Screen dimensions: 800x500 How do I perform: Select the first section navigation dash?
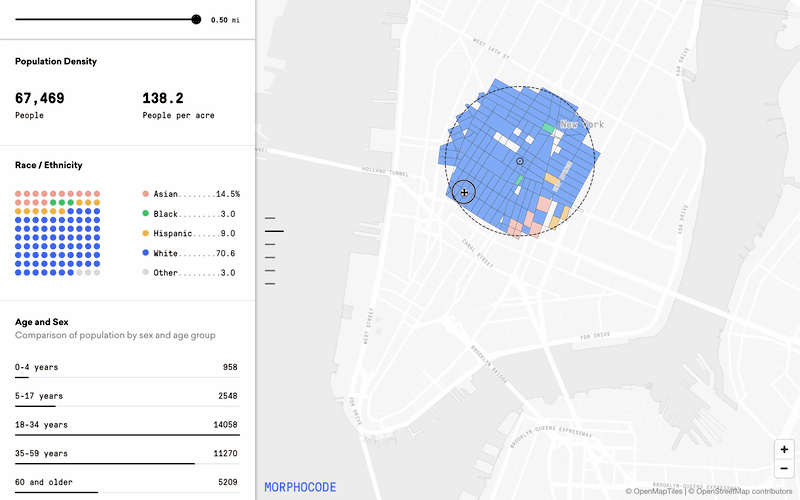pos(270,218)
